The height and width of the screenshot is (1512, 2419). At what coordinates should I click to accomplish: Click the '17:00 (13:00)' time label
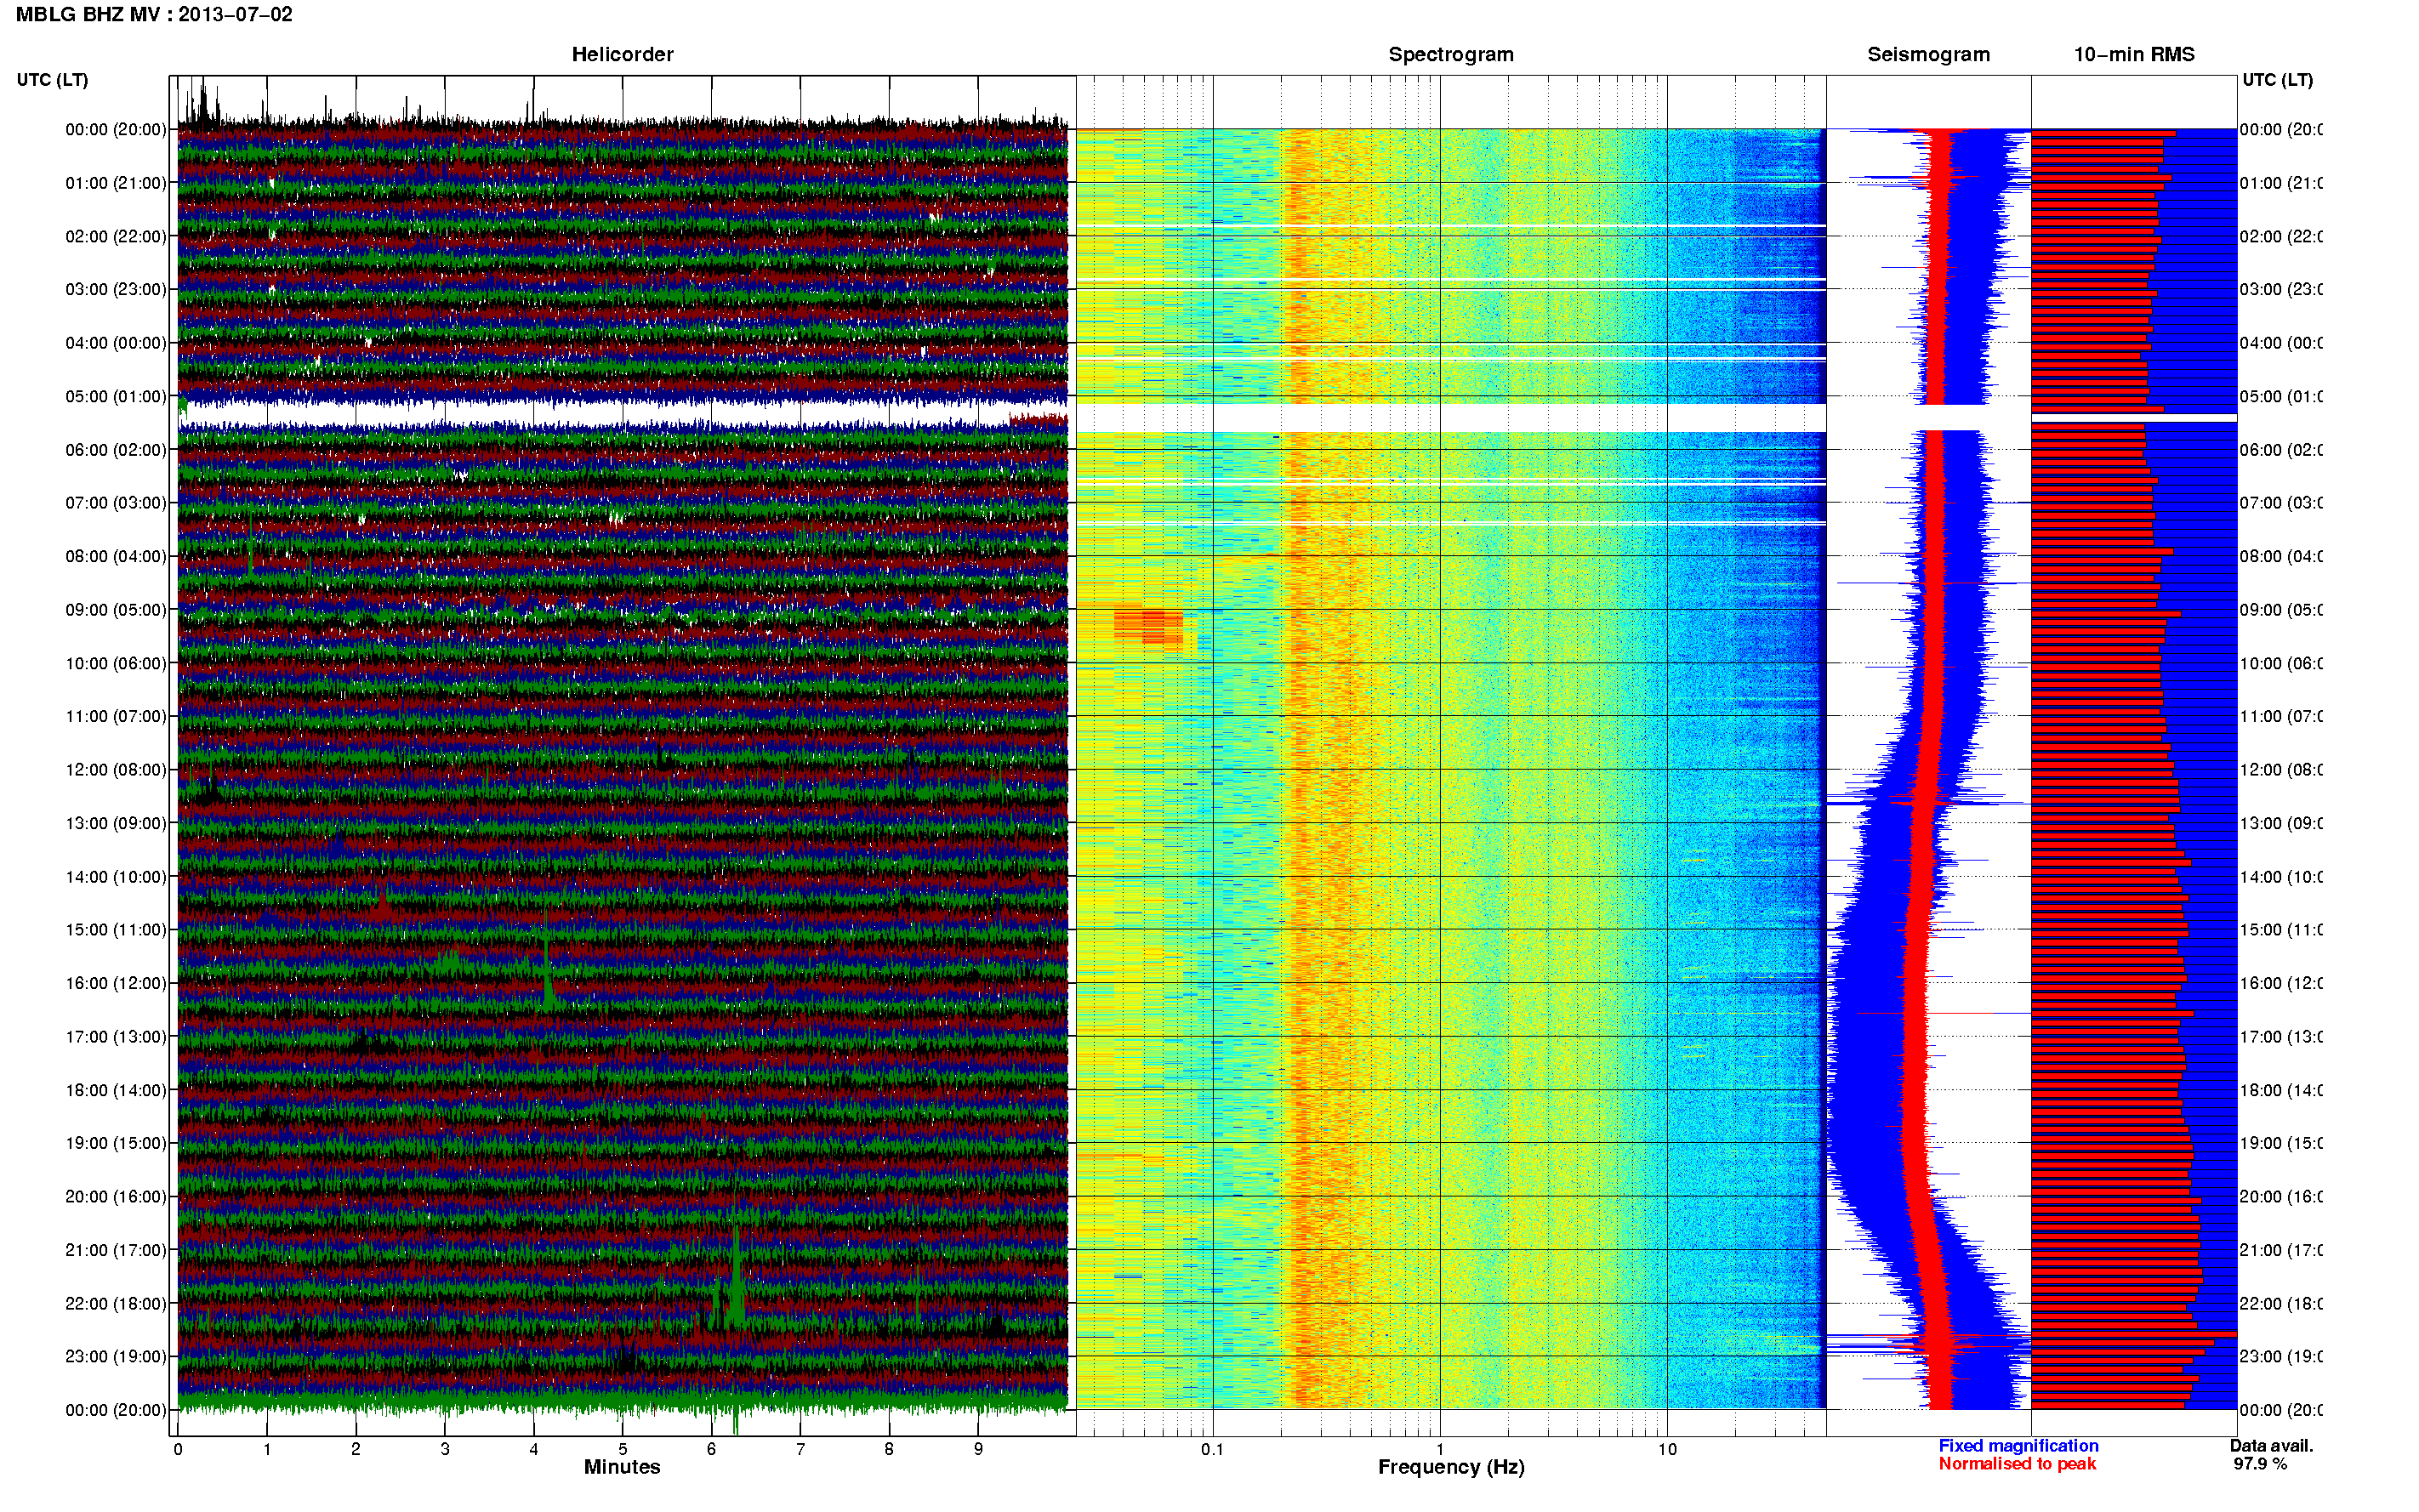[116, 1037]
